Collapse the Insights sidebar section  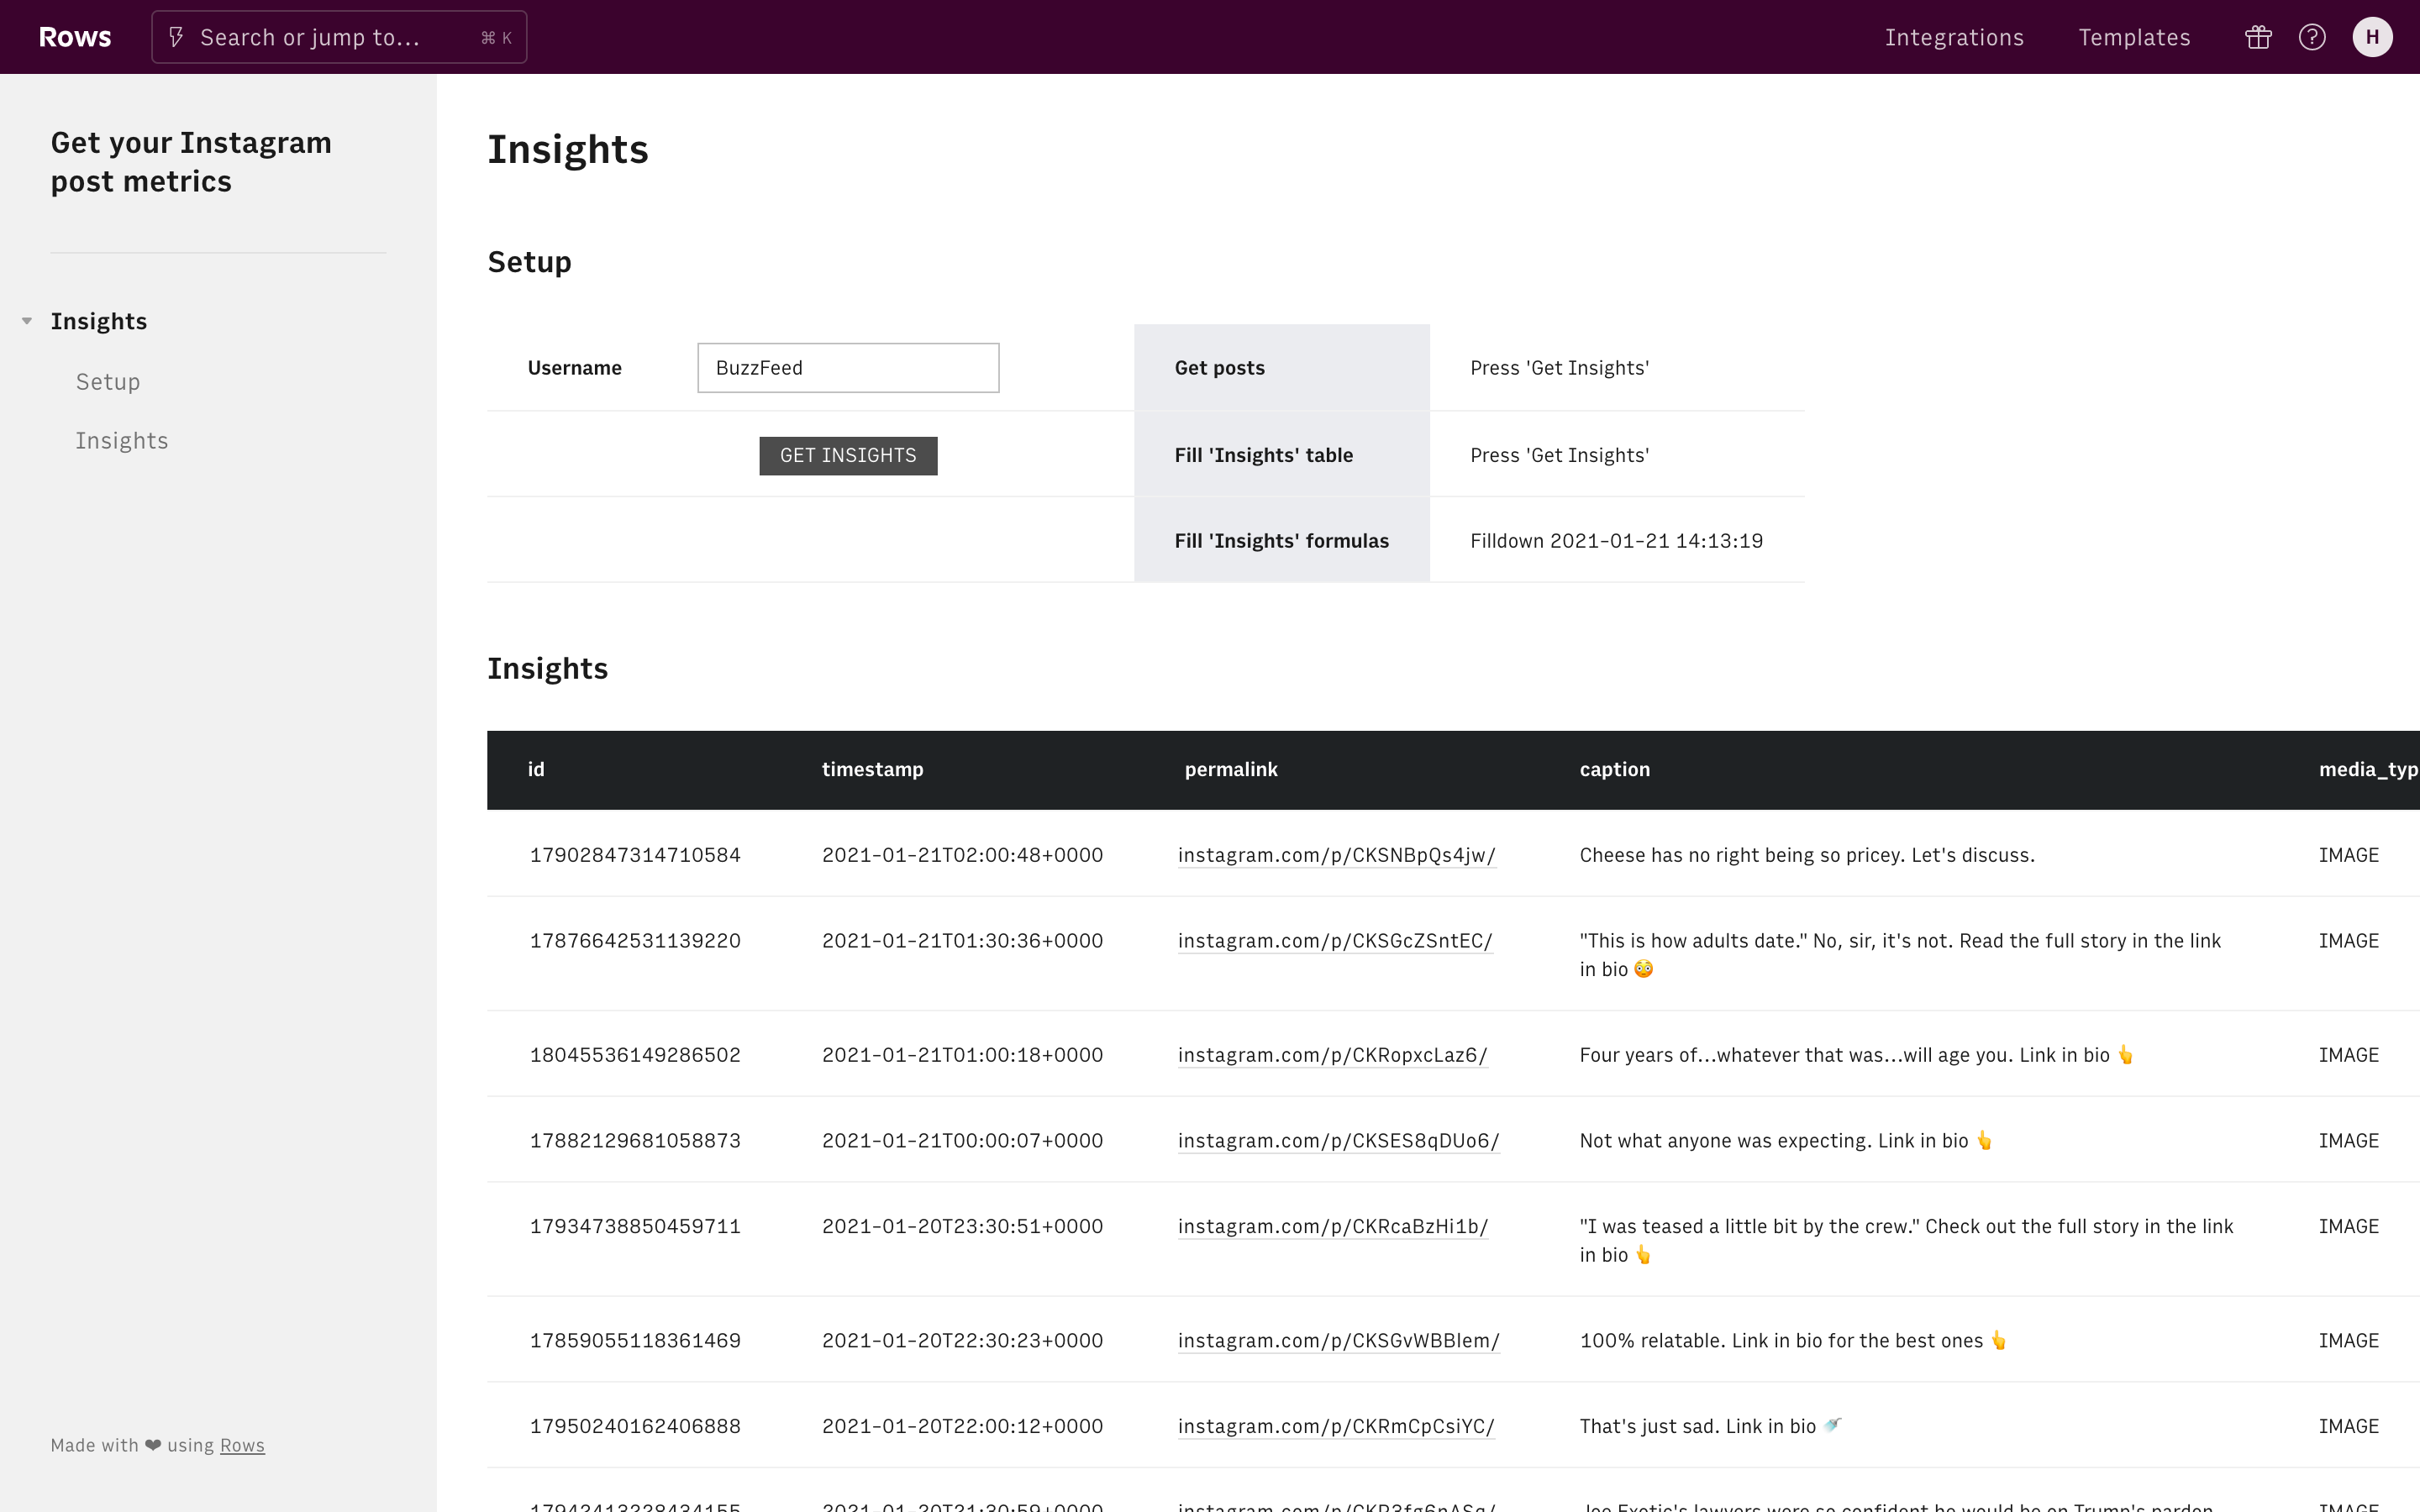click(27, 321)
